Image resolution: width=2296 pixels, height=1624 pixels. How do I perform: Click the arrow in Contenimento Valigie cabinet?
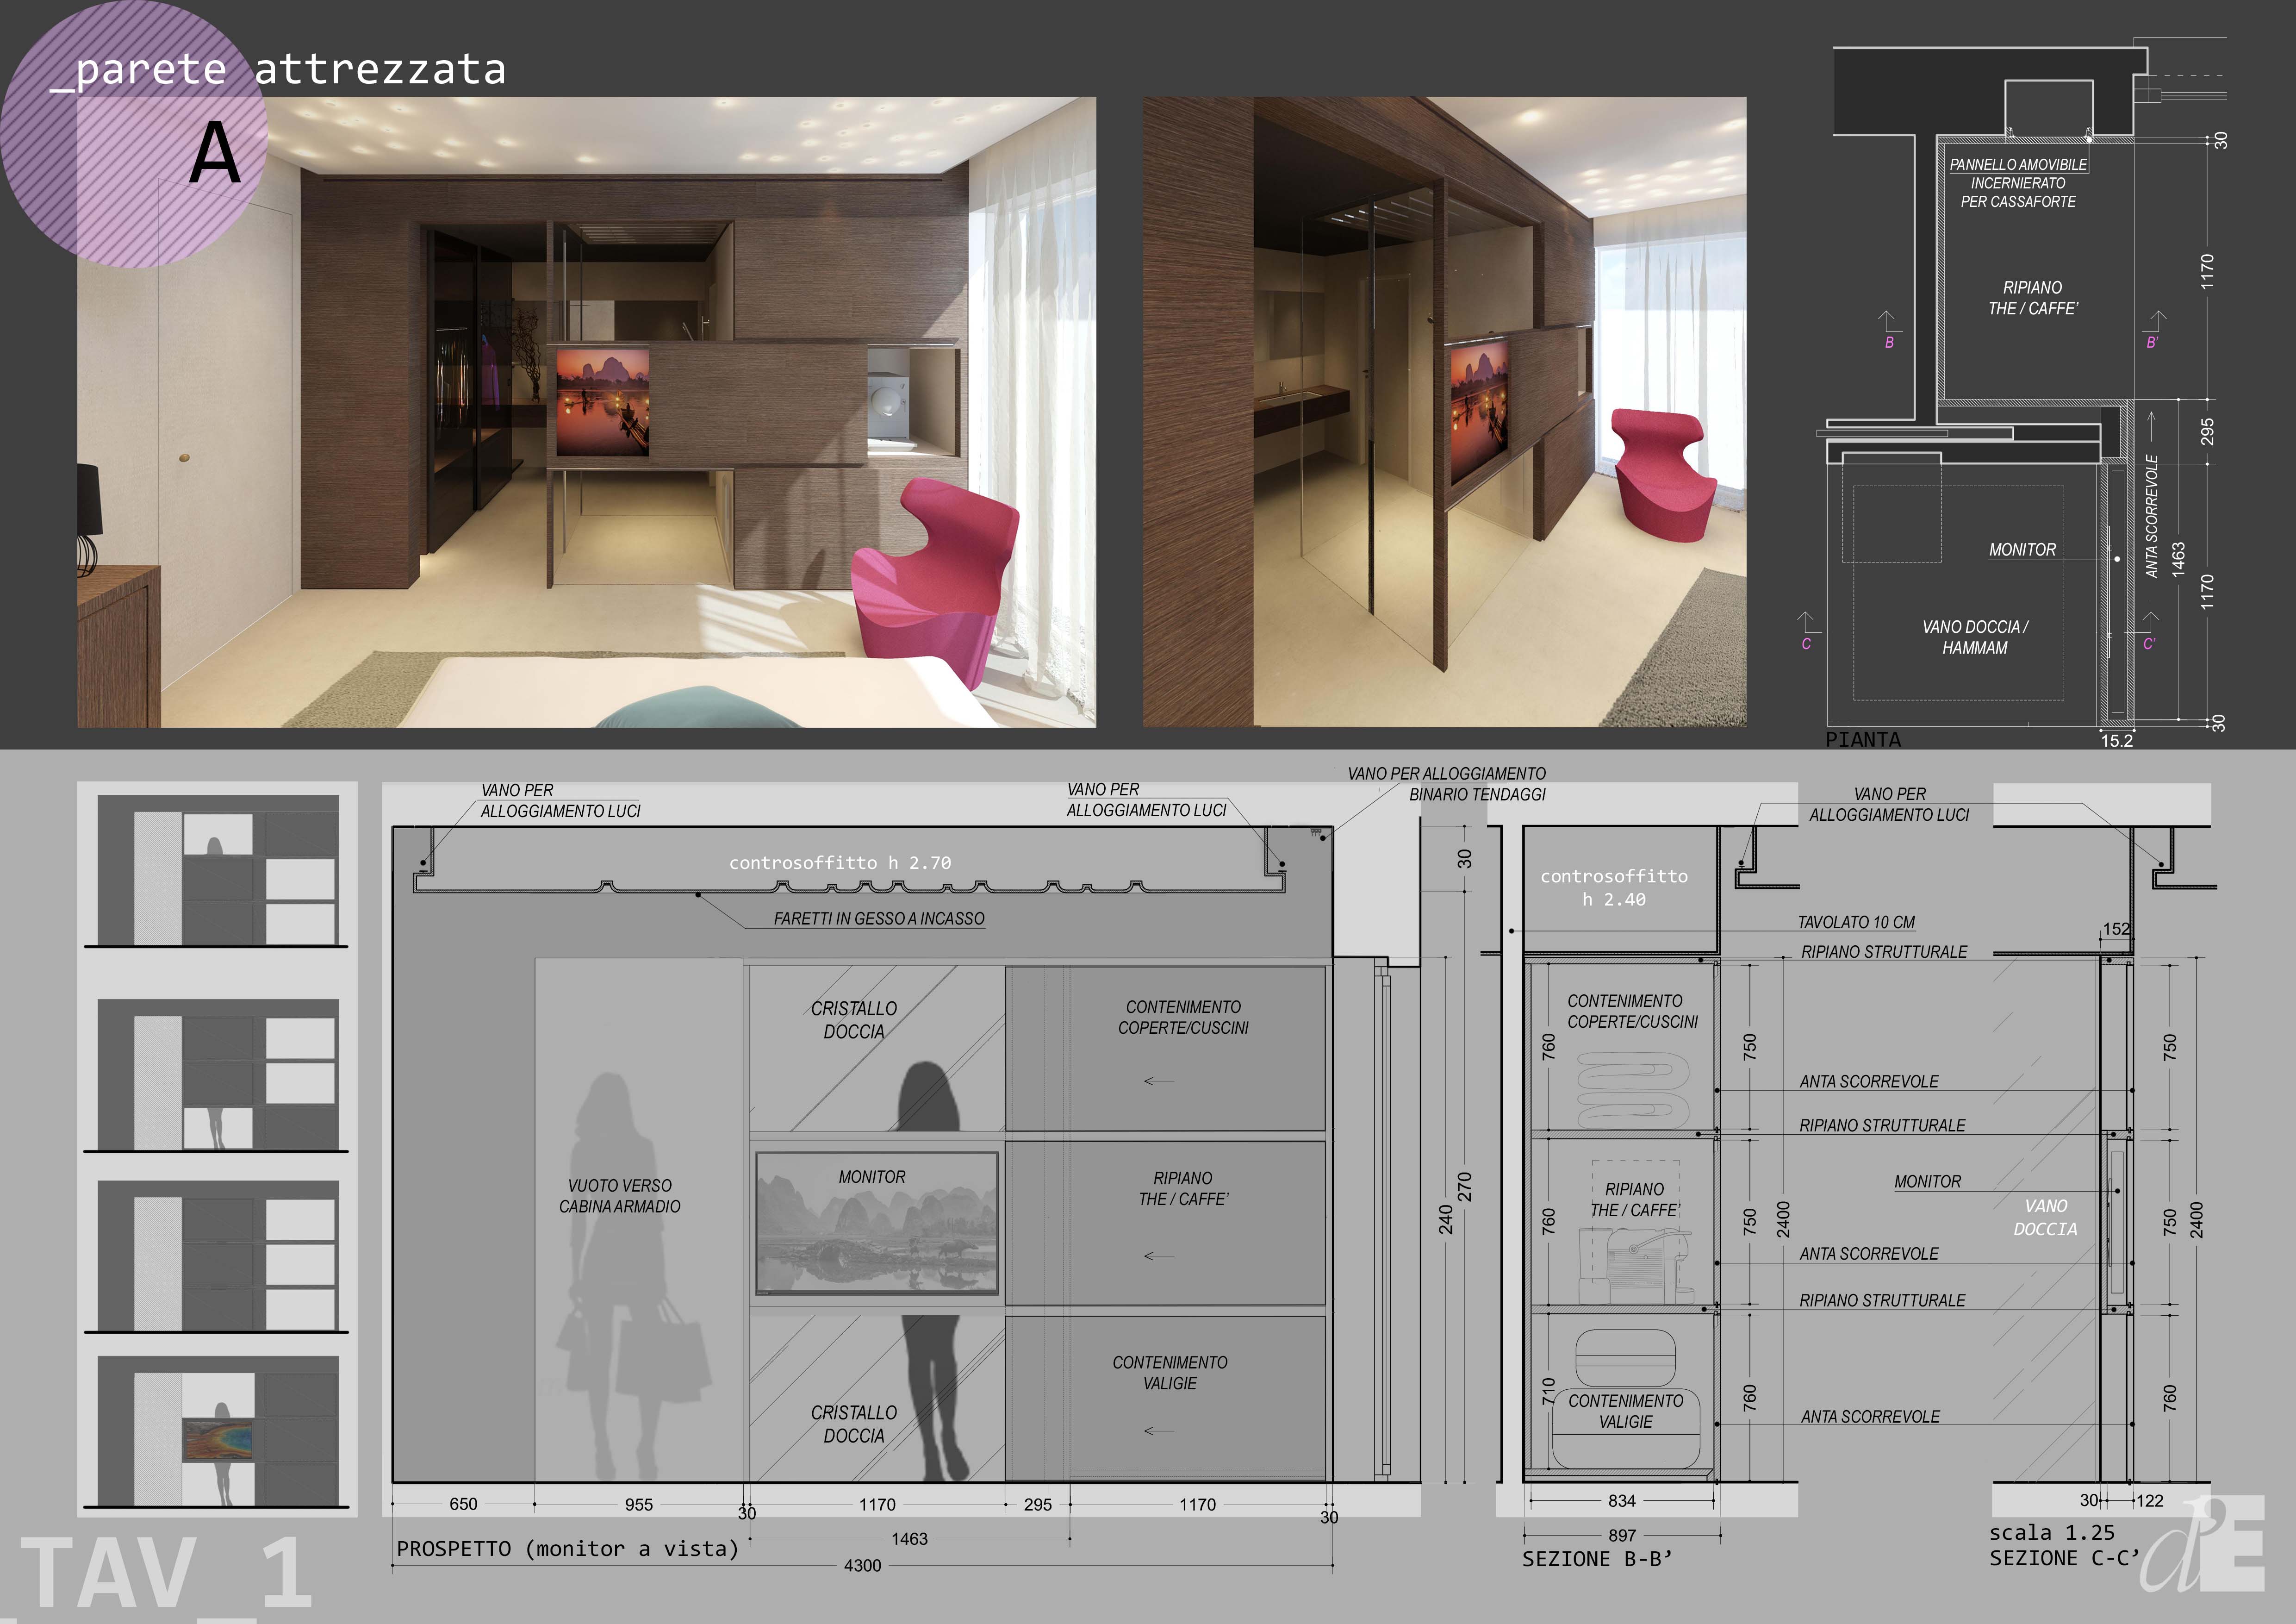1159,1431
